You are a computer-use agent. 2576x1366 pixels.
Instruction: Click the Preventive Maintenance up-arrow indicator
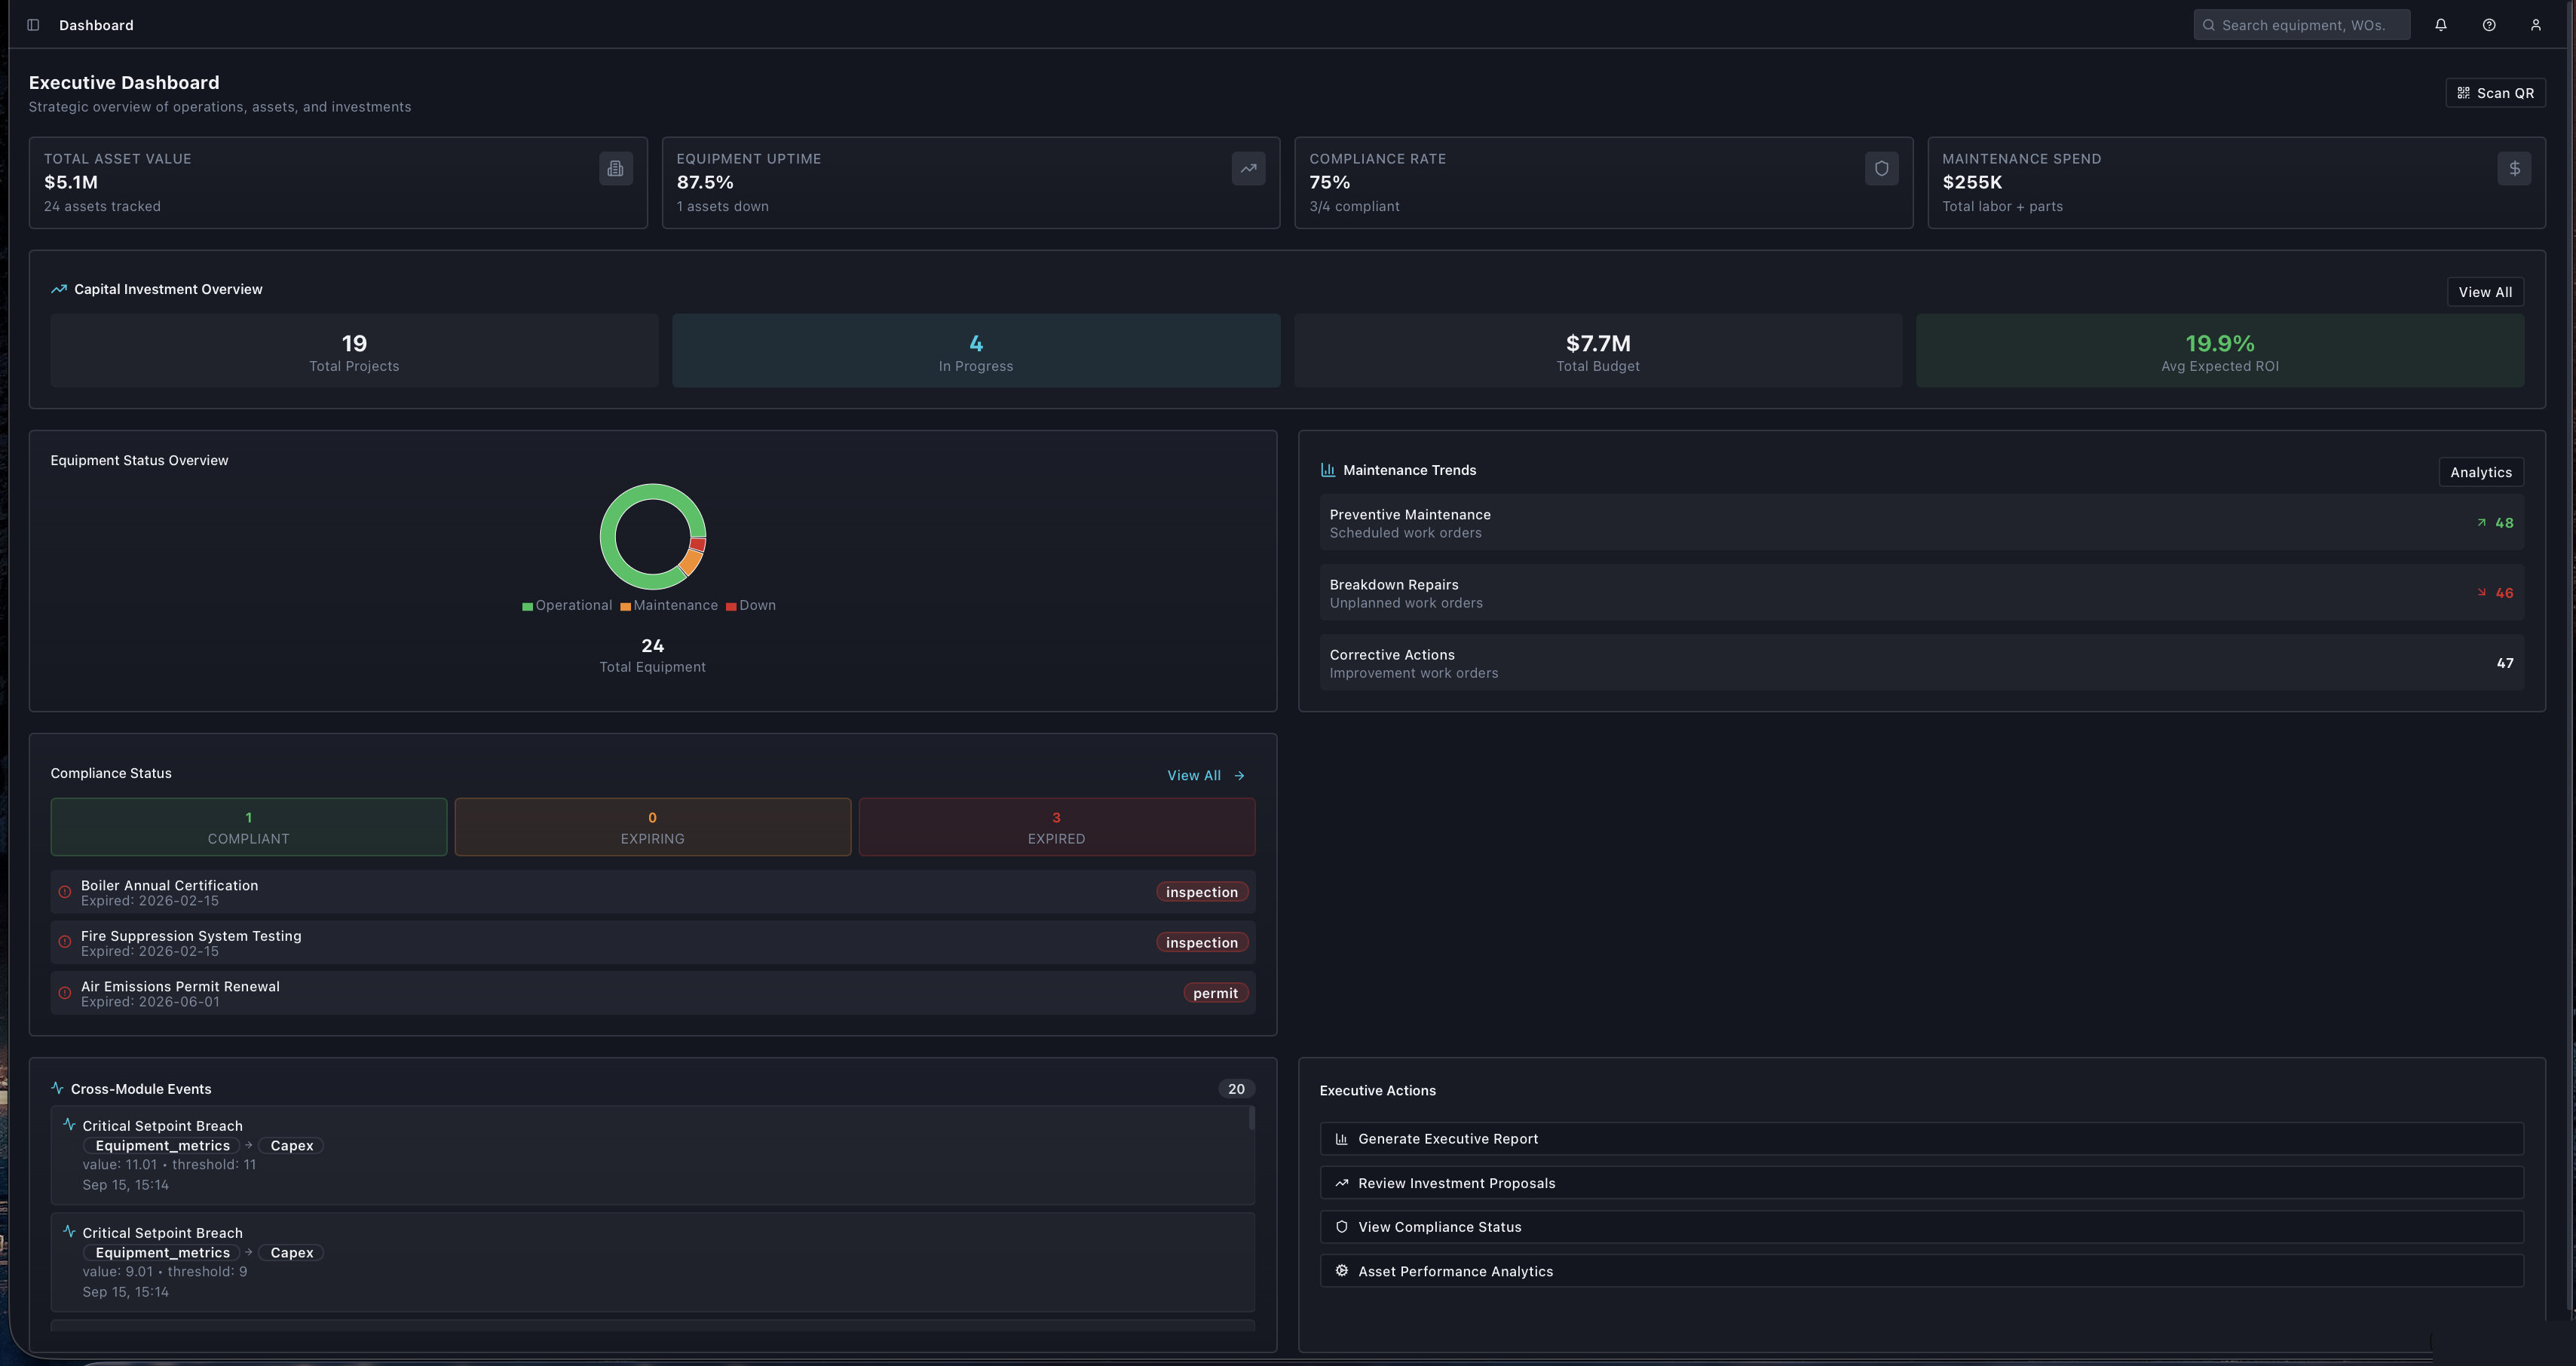[x=2481, y=523]
